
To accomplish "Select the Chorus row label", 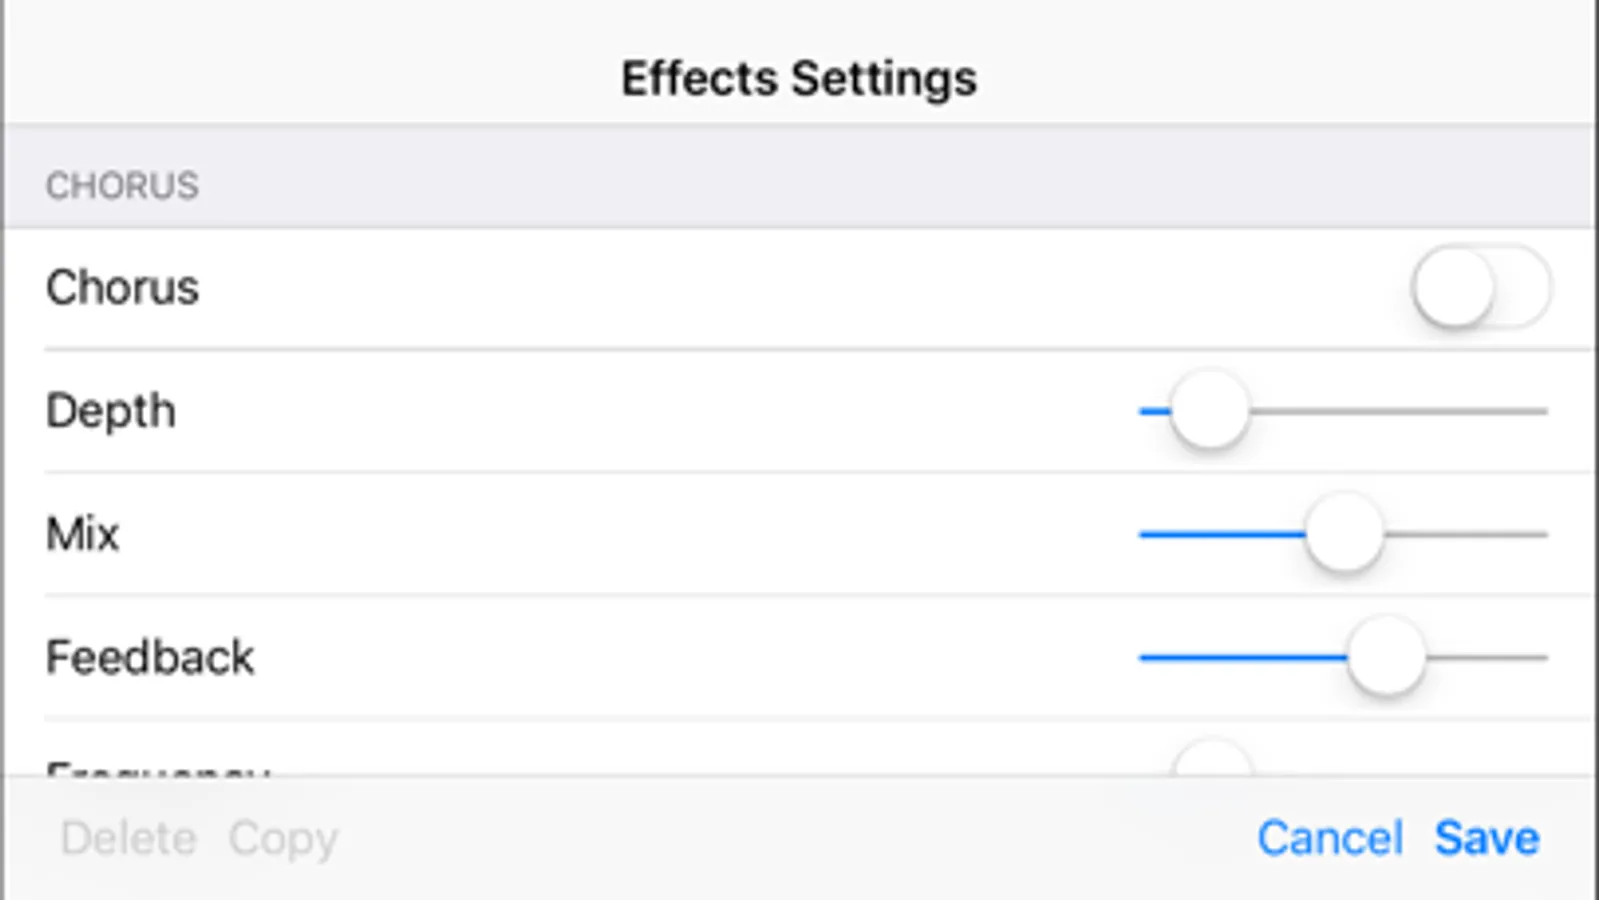I will [x=122, y=288].
